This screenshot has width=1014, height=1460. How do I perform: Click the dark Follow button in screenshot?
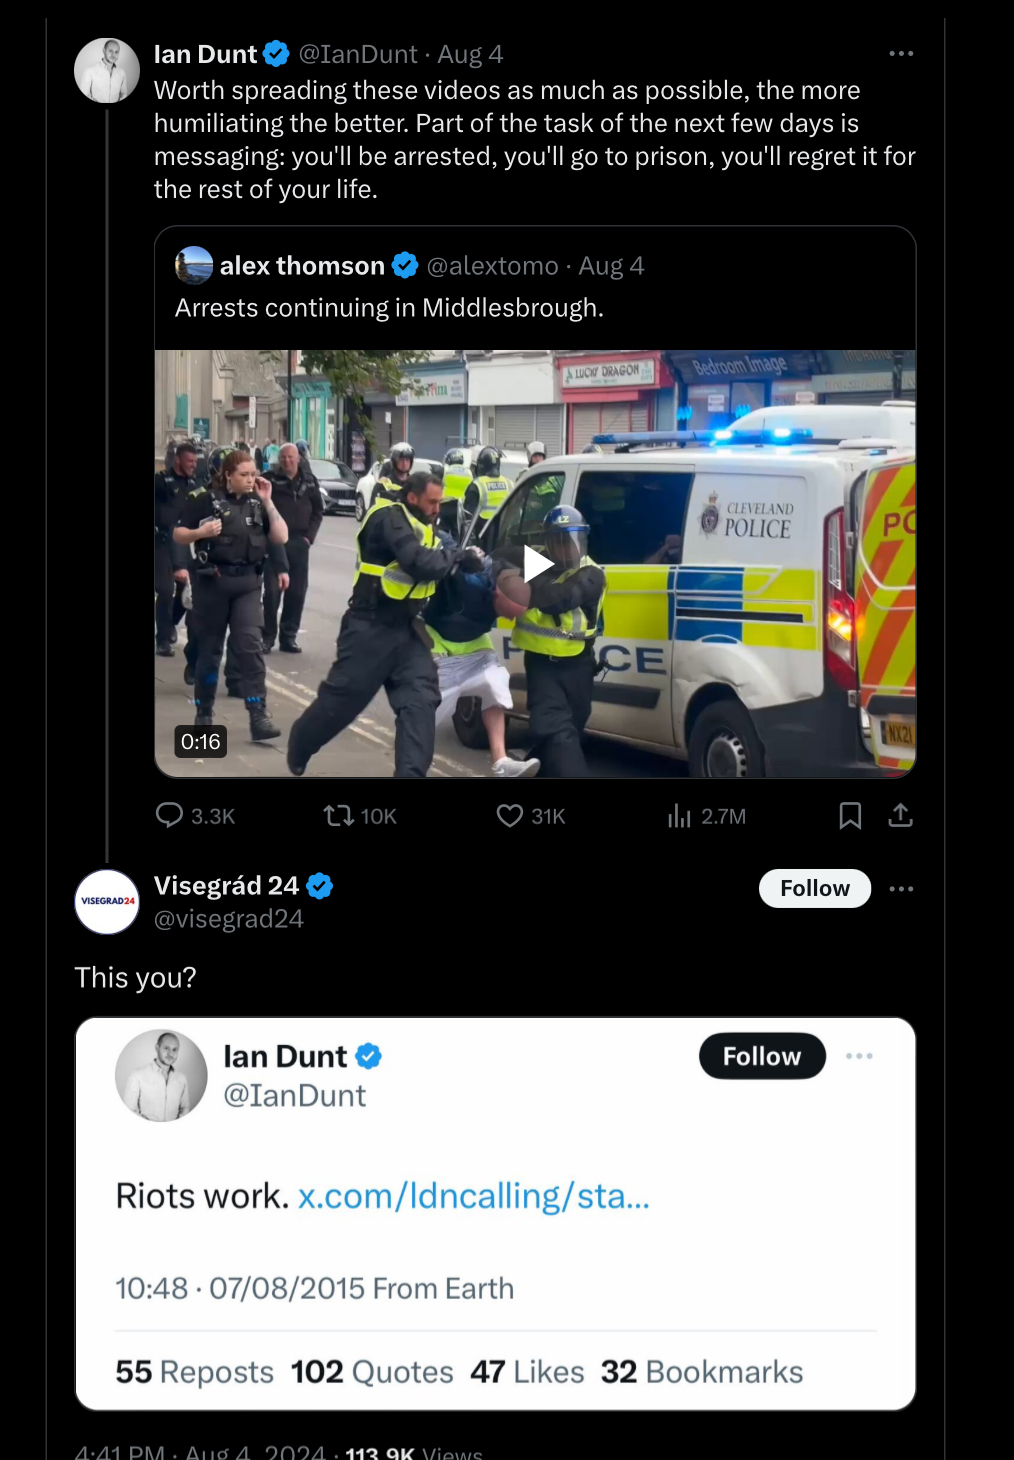point(762,1056)
